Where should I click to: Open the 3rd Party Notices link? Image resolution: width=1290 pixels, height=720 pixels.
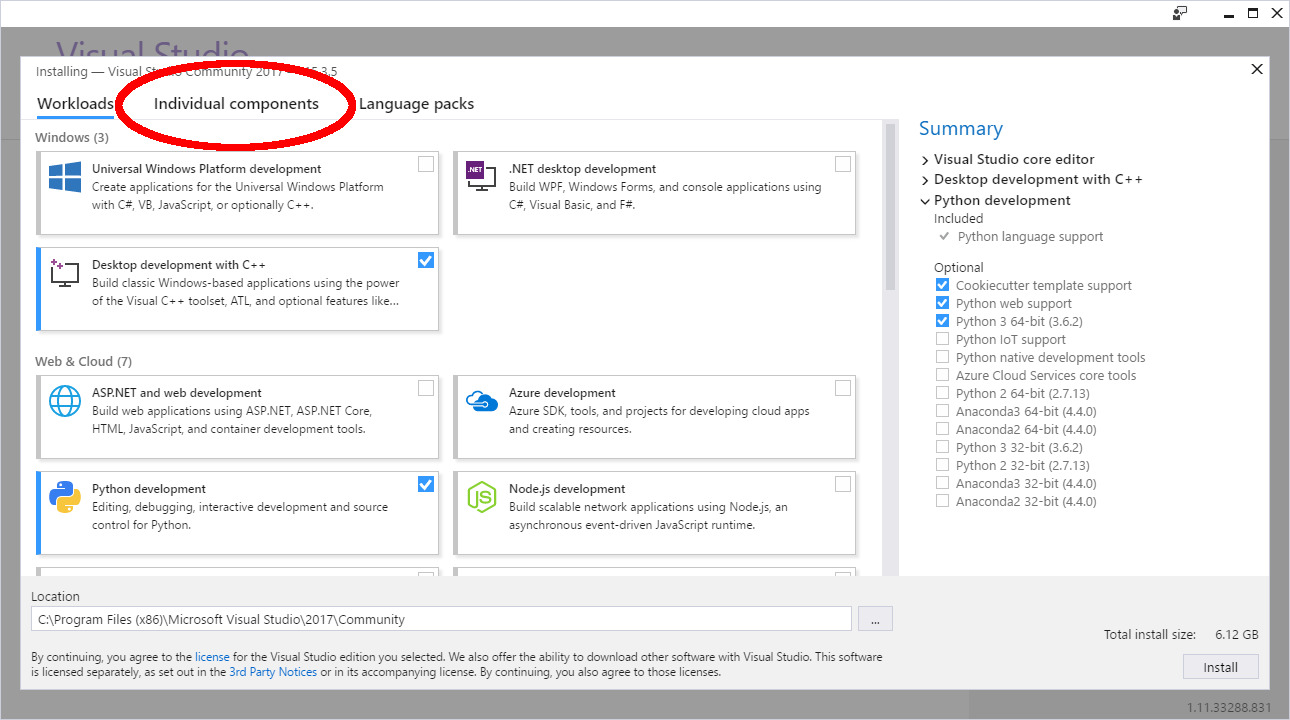[x=273, y=672]
